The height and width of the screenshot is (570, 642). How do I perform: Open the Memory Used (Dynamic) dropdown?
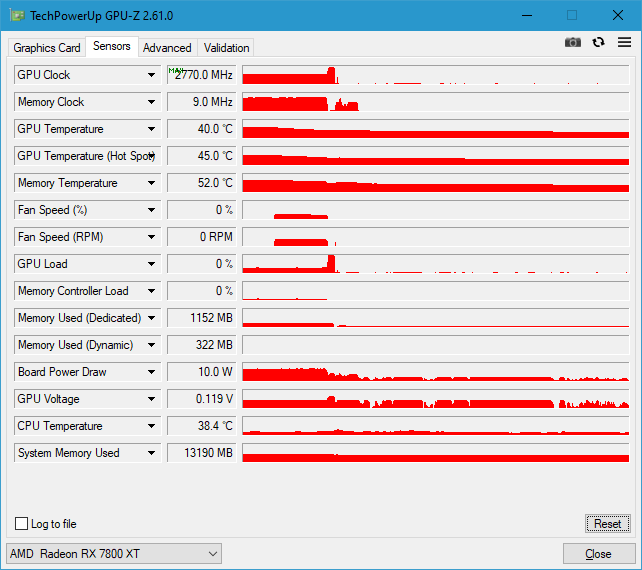(151, 345)
